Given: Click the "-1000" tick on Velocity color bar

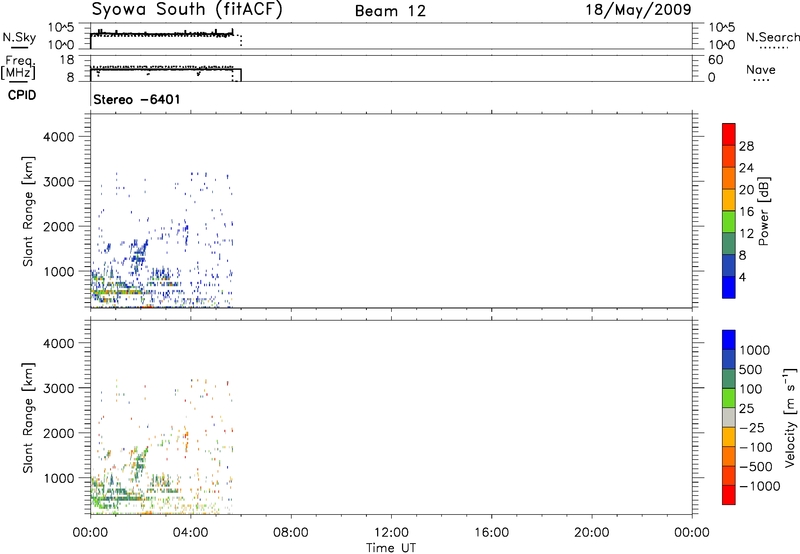Looking at the screenshot, I should coord(759,486).
